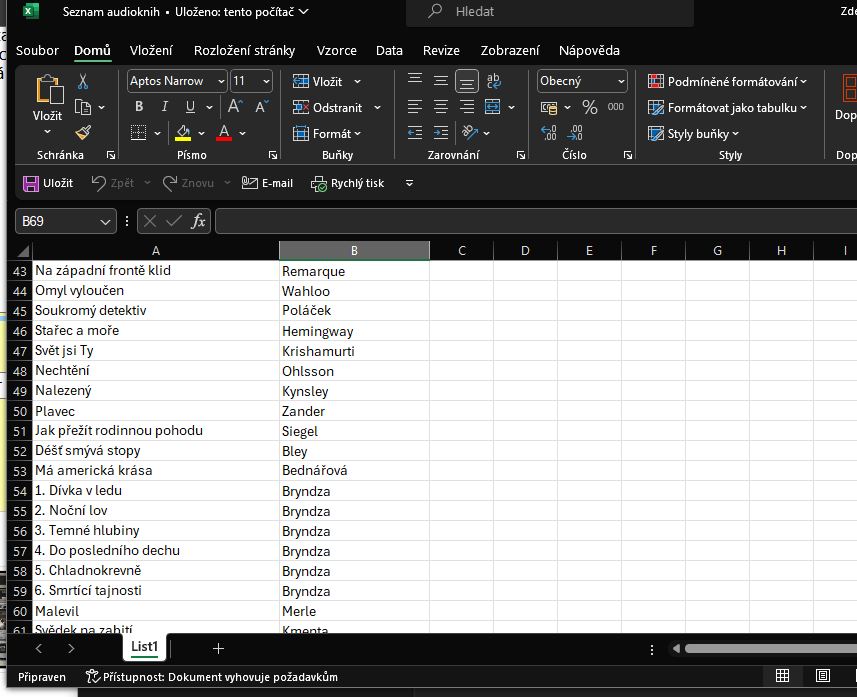Click the accounting currency format icon
Screen dimensions: 857x697
pyautogui.click(x=549, y=107)
